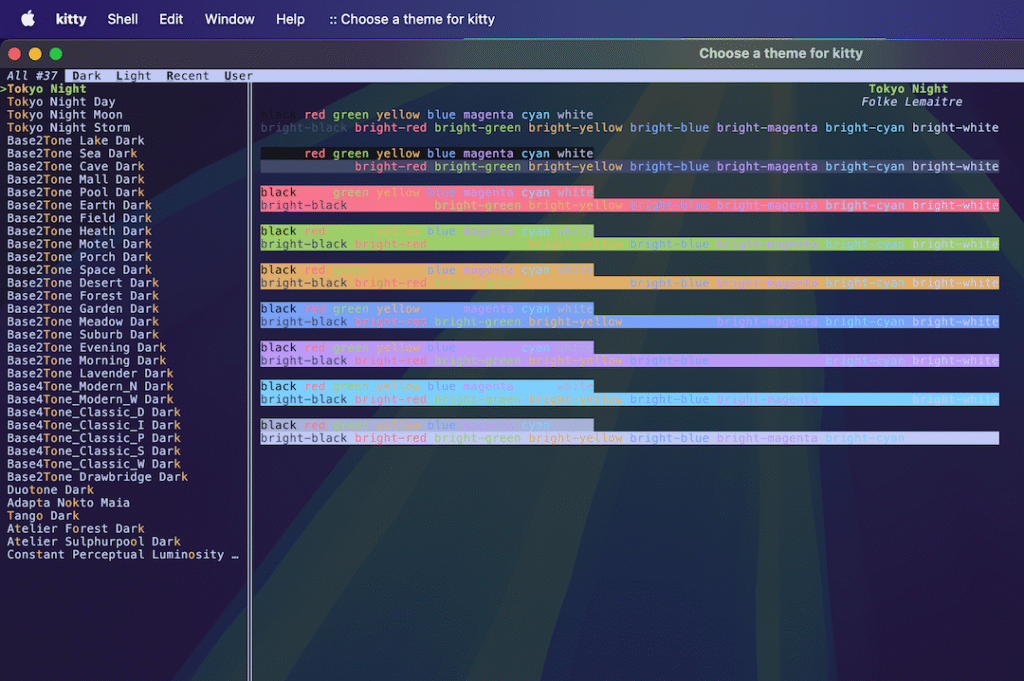Switch to the Light themes tab
Image resolution: width=1024 pixels, height=681 pixels.
pos(133,76)
